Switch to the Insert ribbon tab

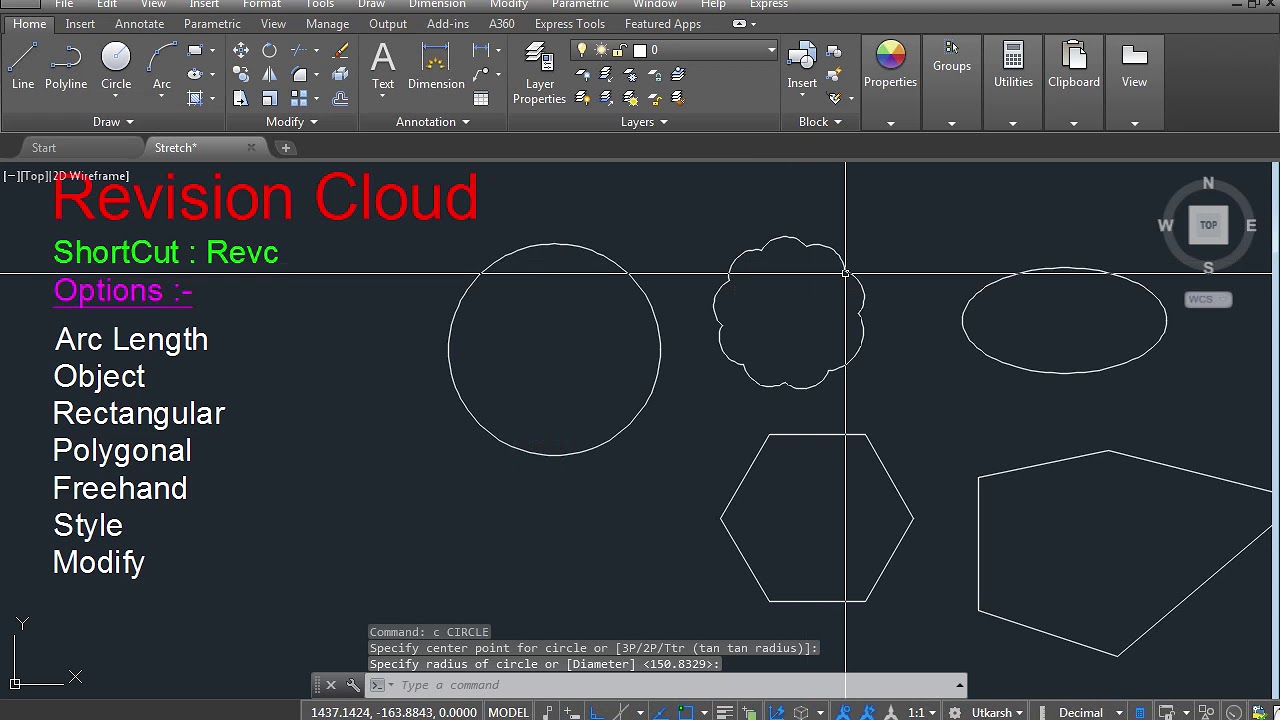(x=80, y=24)
